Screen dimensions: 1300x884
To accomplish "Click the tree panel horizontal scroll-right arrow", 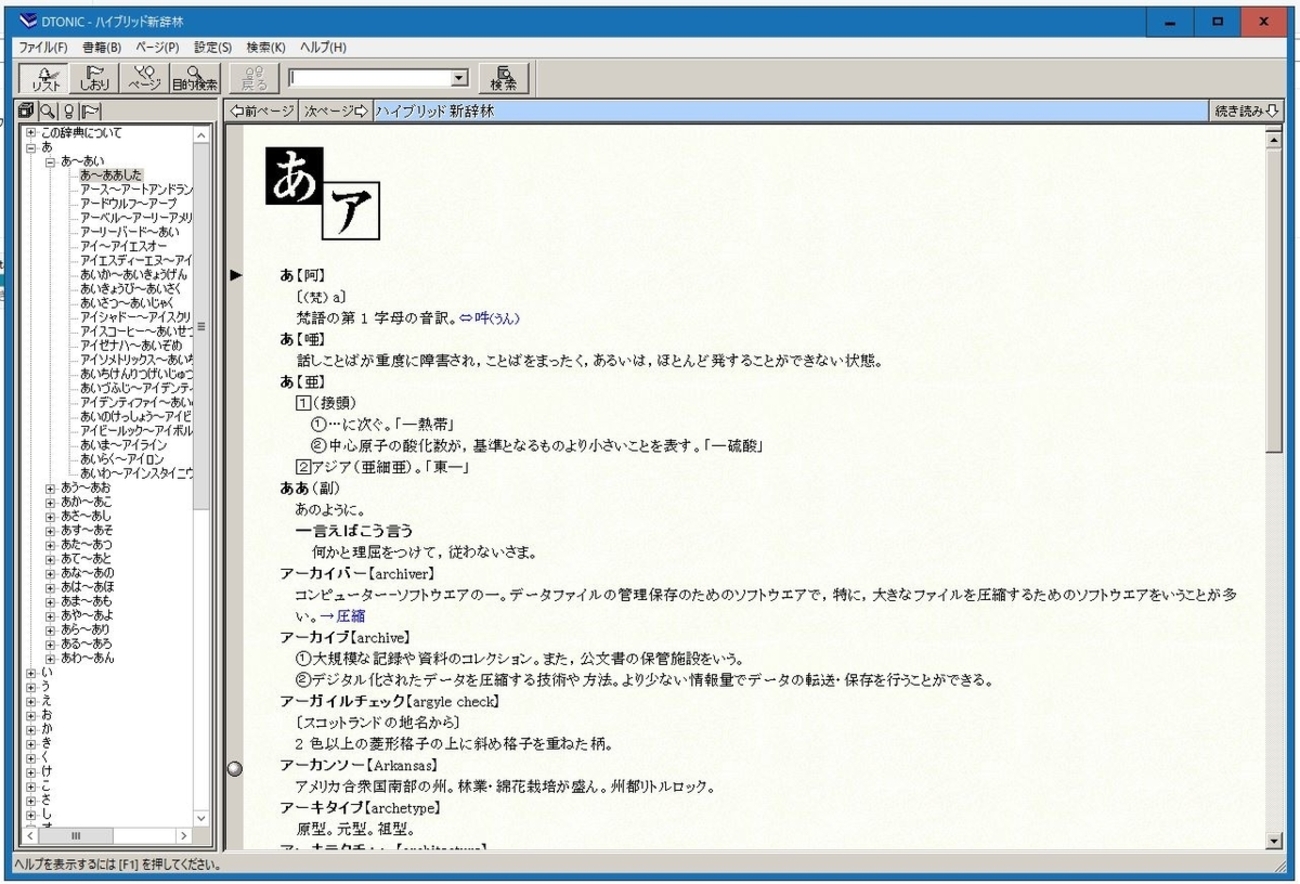I will tap(184, 835).
